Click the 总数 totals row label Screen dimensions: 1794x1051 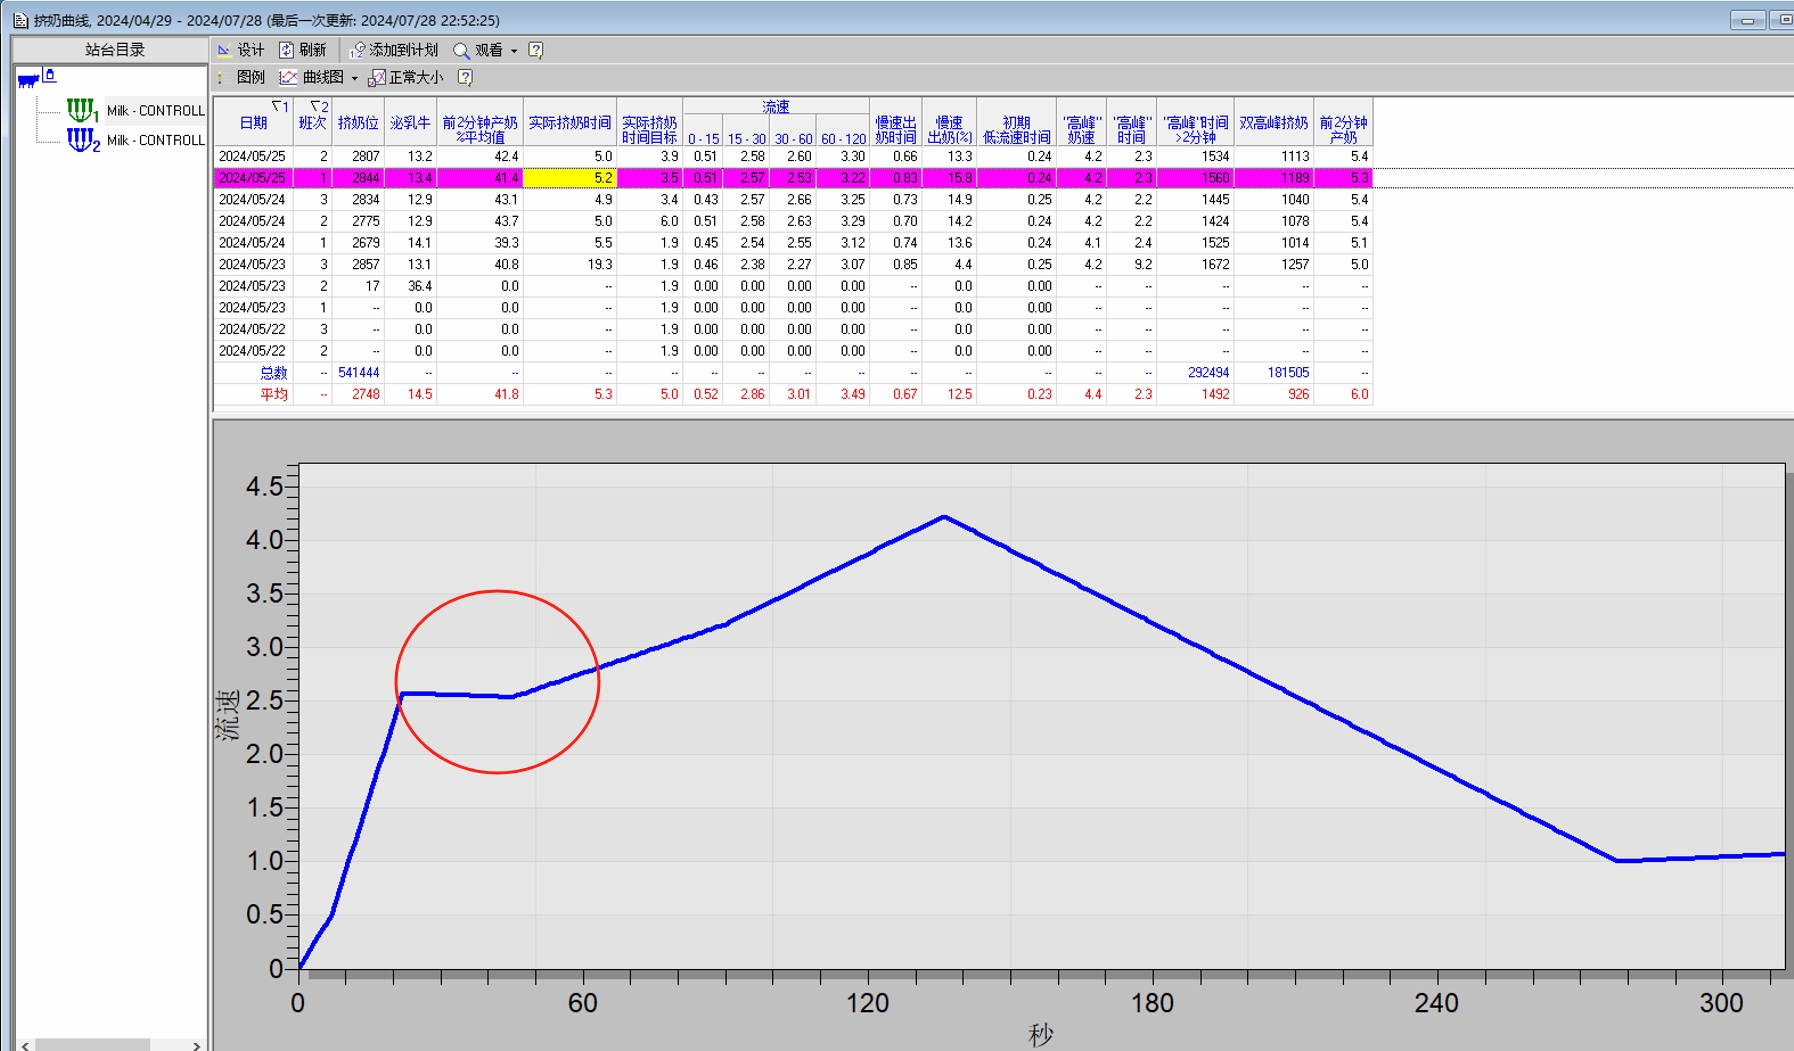[x=273, y=373]
